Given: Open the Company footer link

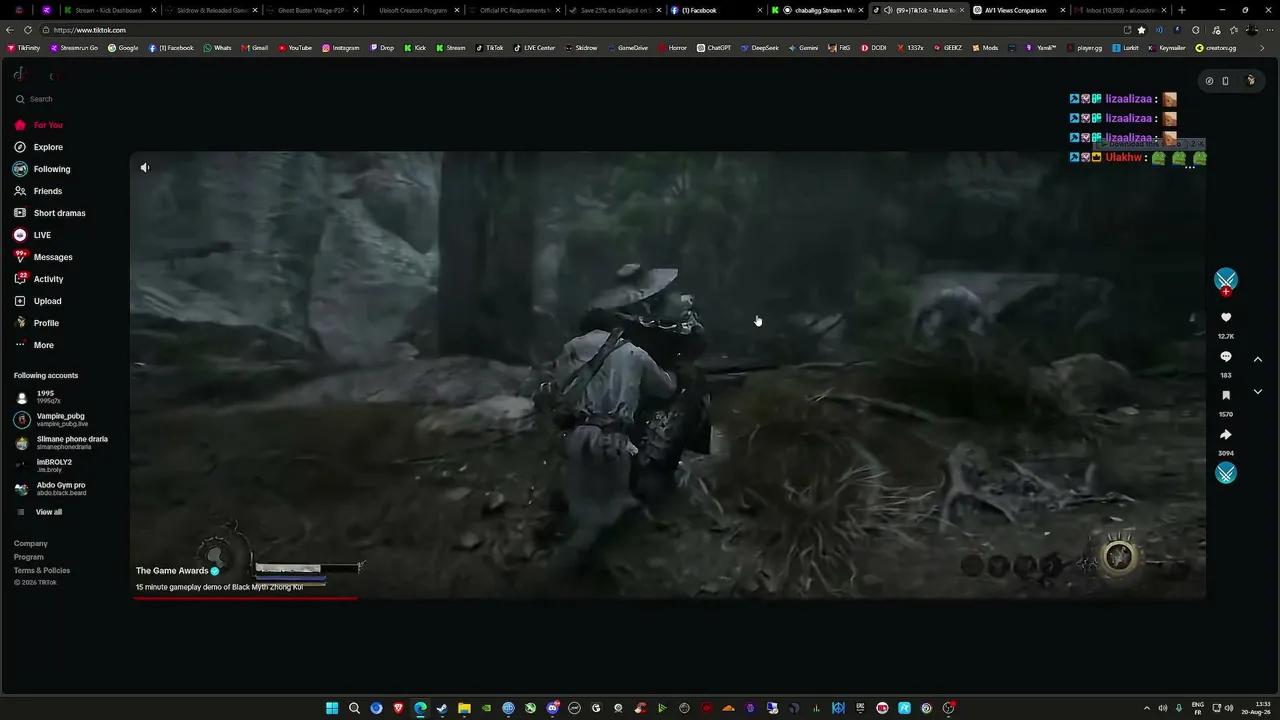Looking at the screenshot, I should [31, 544].
